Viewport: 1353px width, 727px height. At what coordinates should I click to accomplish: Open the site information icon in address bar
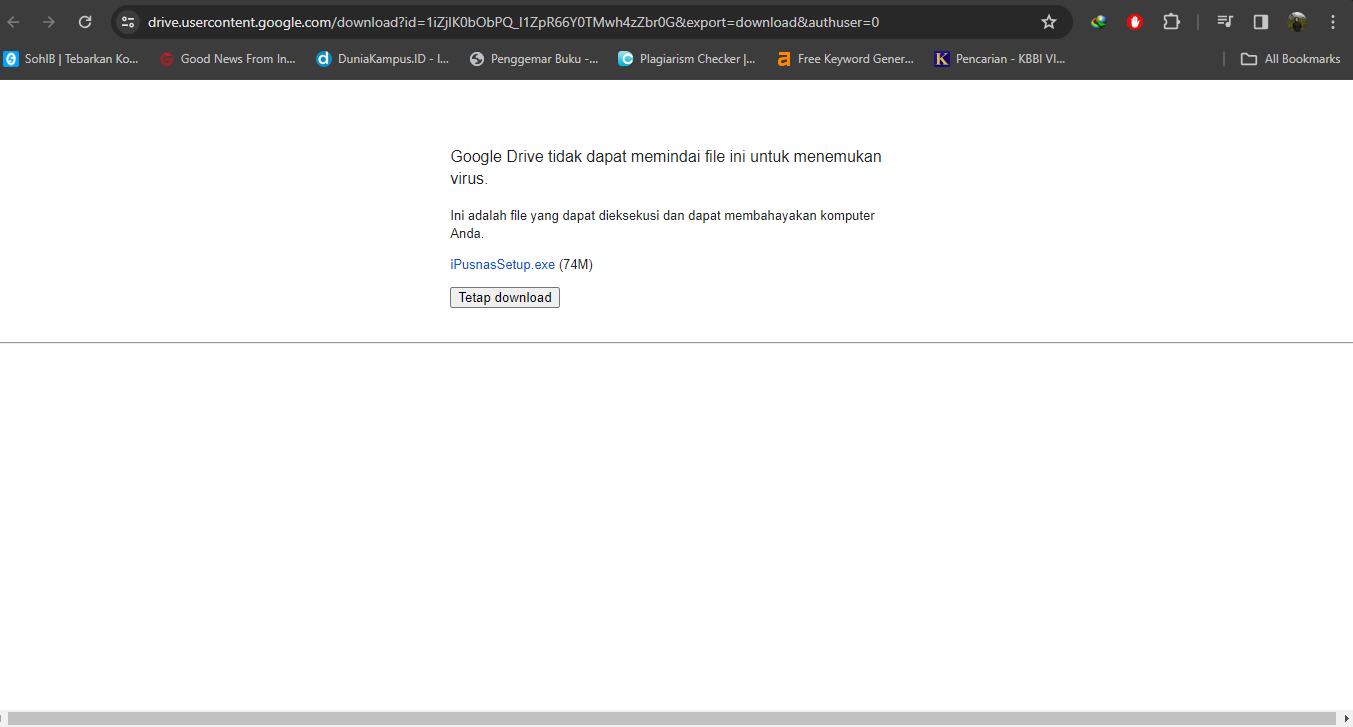[x=128, y=22]
